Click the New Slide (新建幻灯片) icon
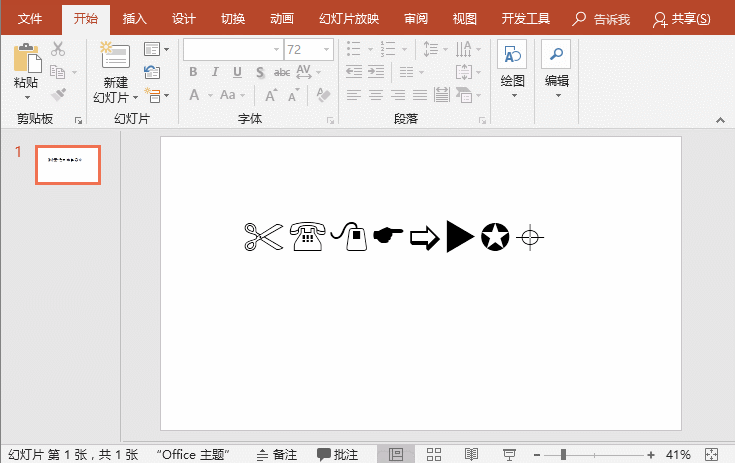 tap(115, 58)
